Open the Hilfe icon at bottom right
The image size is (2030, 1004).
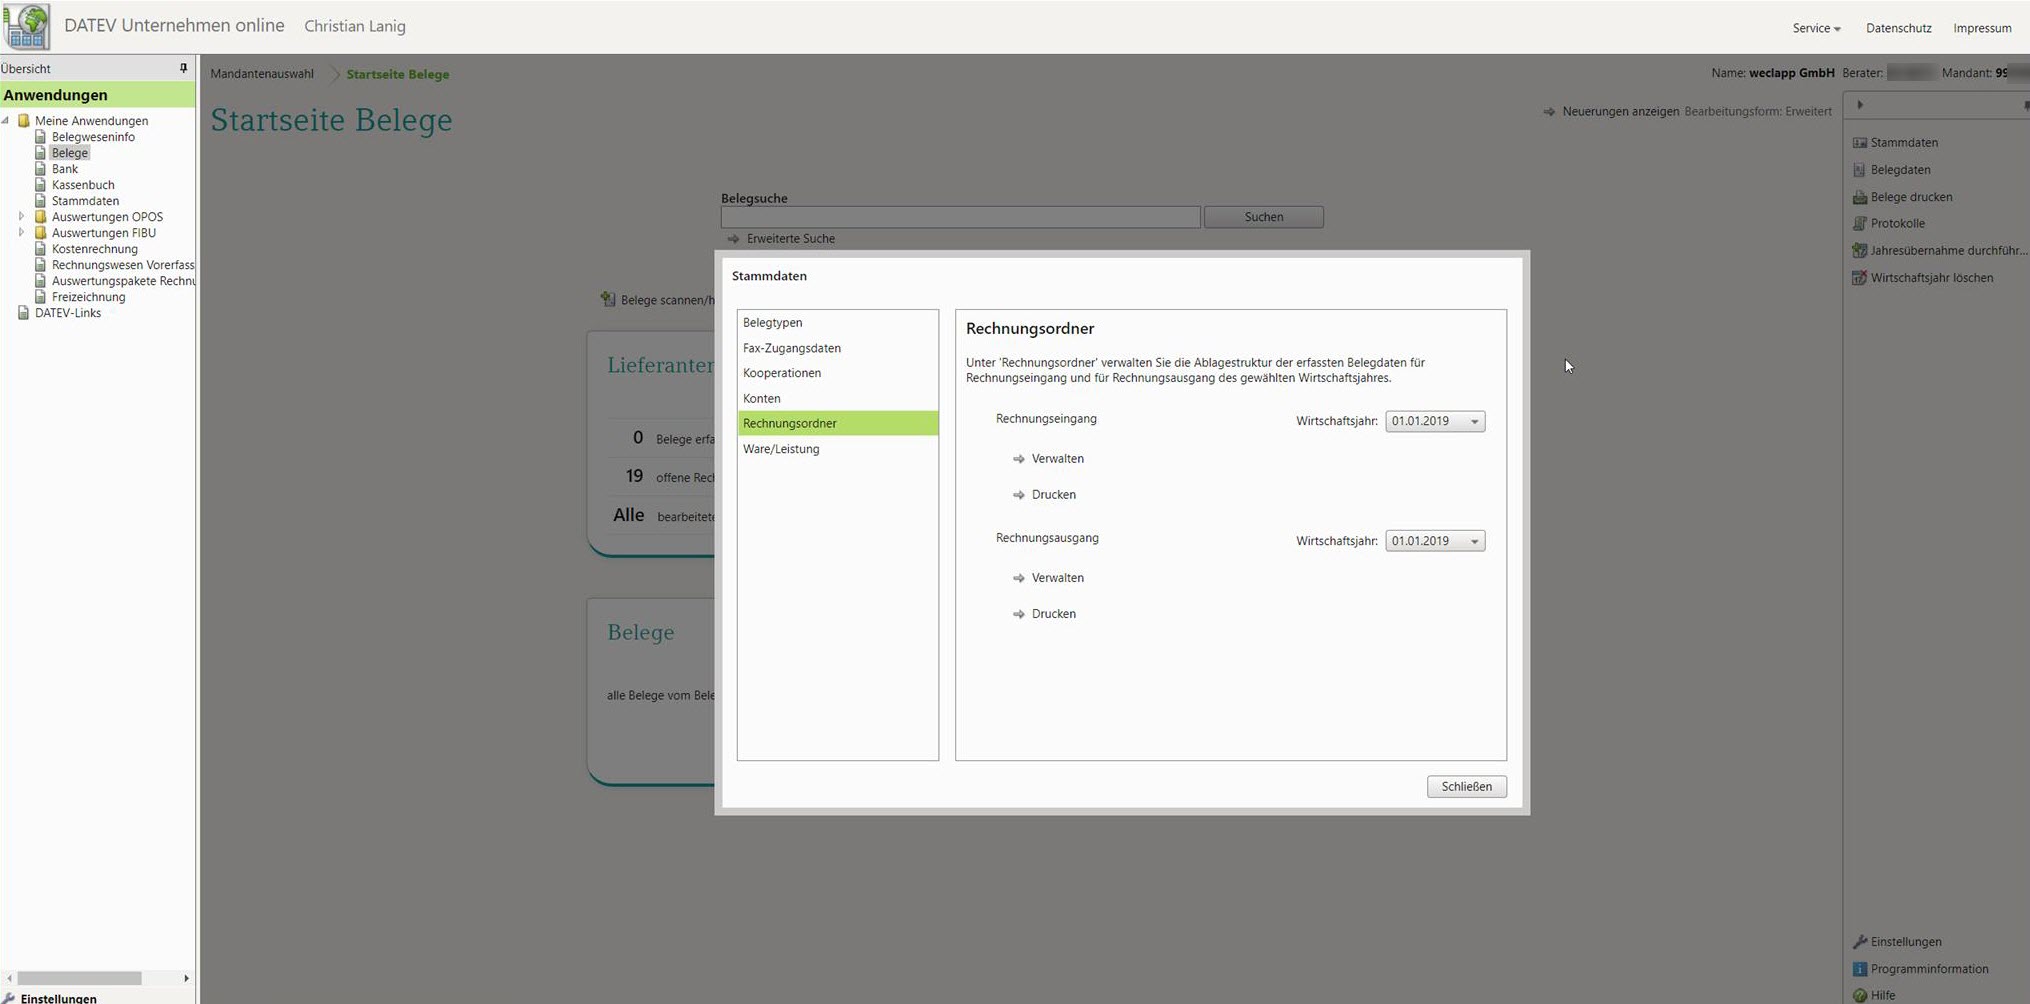tap(1859, 994)
